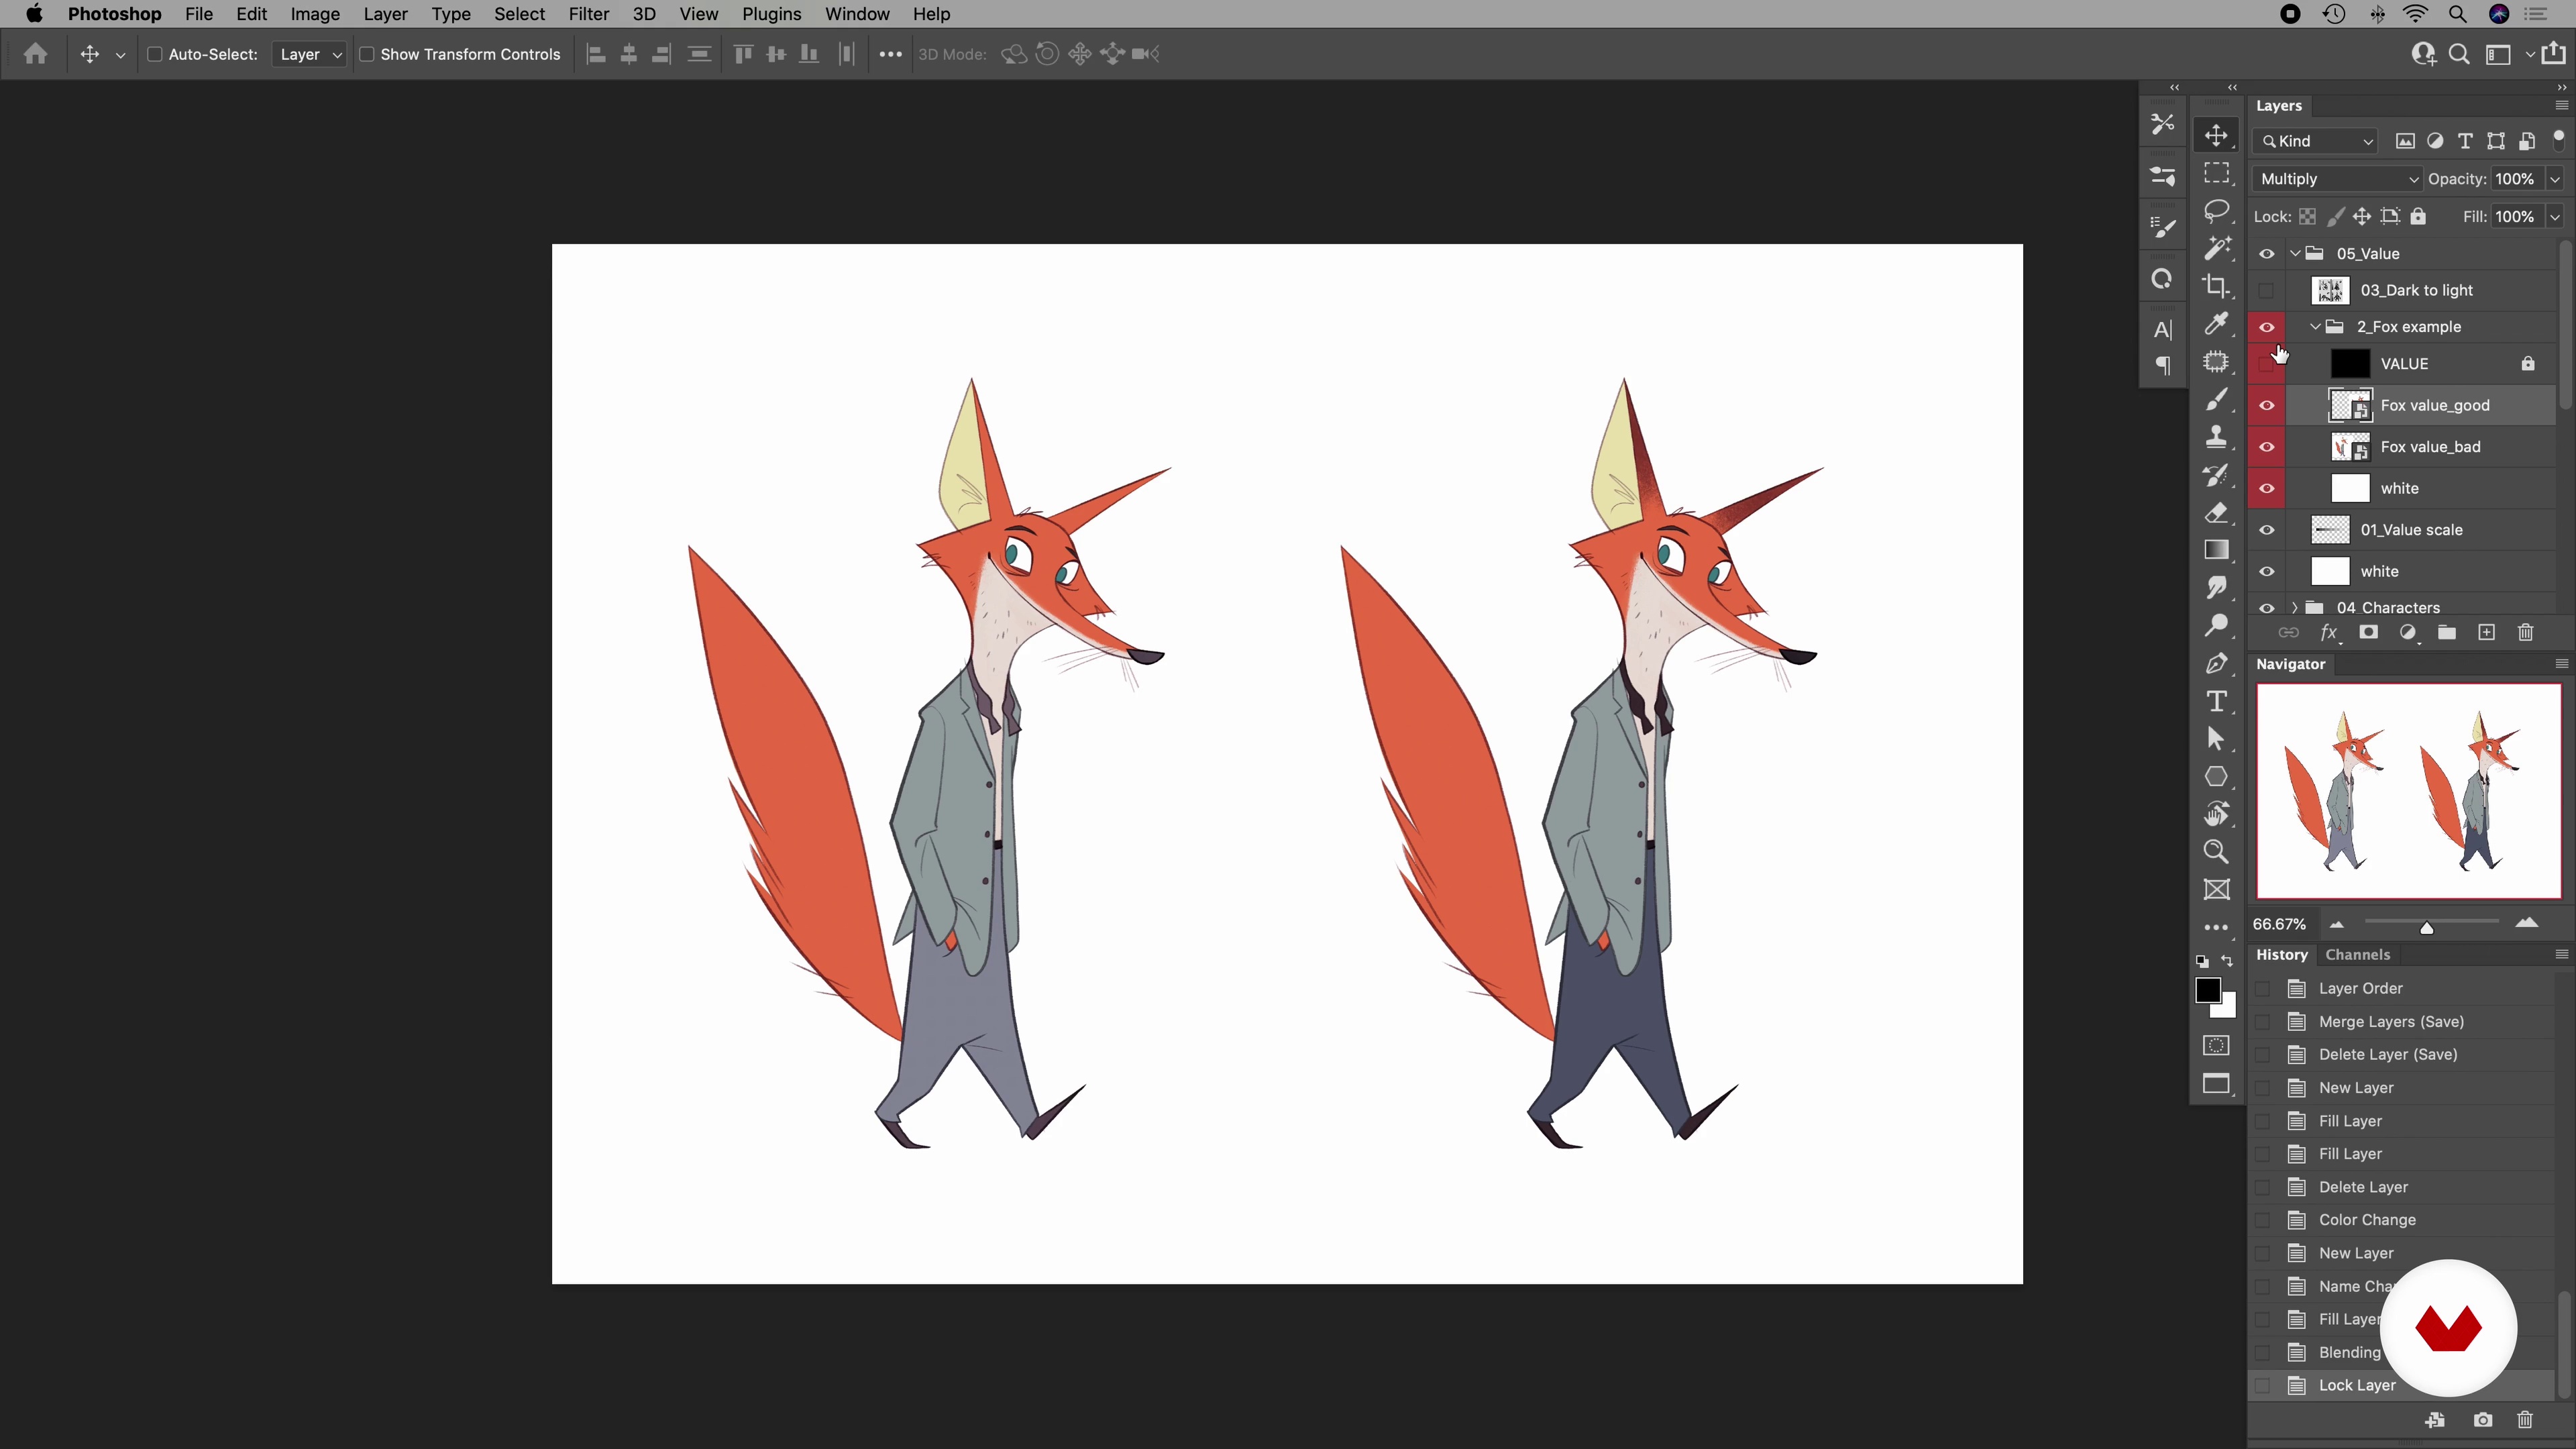Viewport: 2576px width, 1449px height.
Task: Select the Clone Stamp tool
Action: coord(2216,437)
